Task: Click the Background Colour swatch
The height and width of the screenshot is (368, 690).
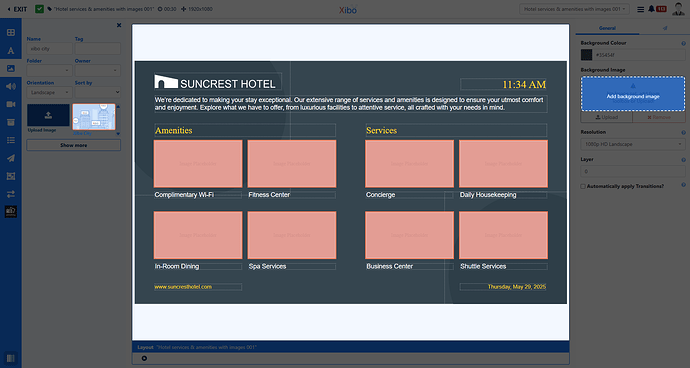Action: coord(586,55)
